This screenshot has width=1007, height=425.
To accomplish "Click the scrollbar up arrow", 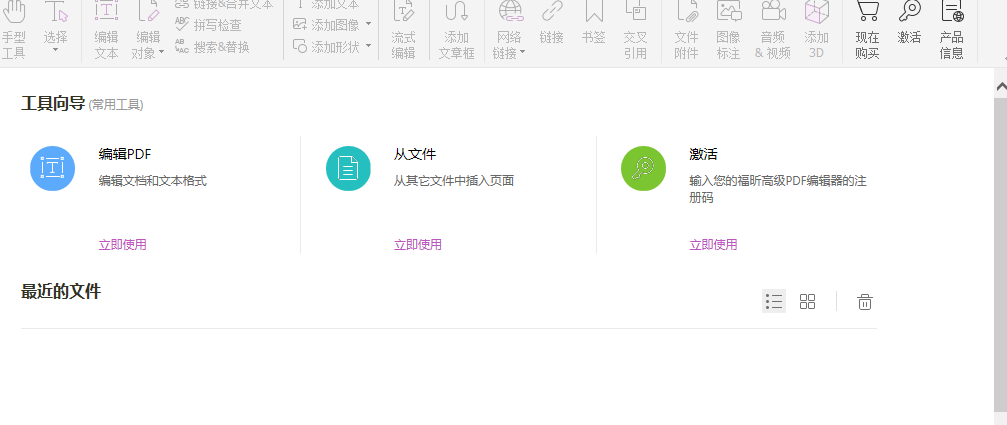I will click(x=1001, y=86).
